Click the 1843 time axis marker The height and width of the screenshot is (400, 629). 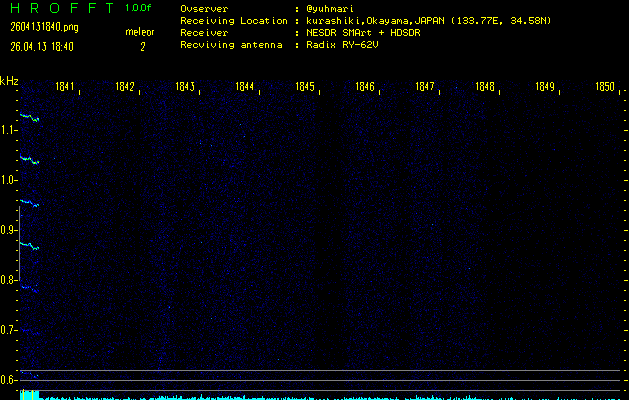[x=185, y=87]
